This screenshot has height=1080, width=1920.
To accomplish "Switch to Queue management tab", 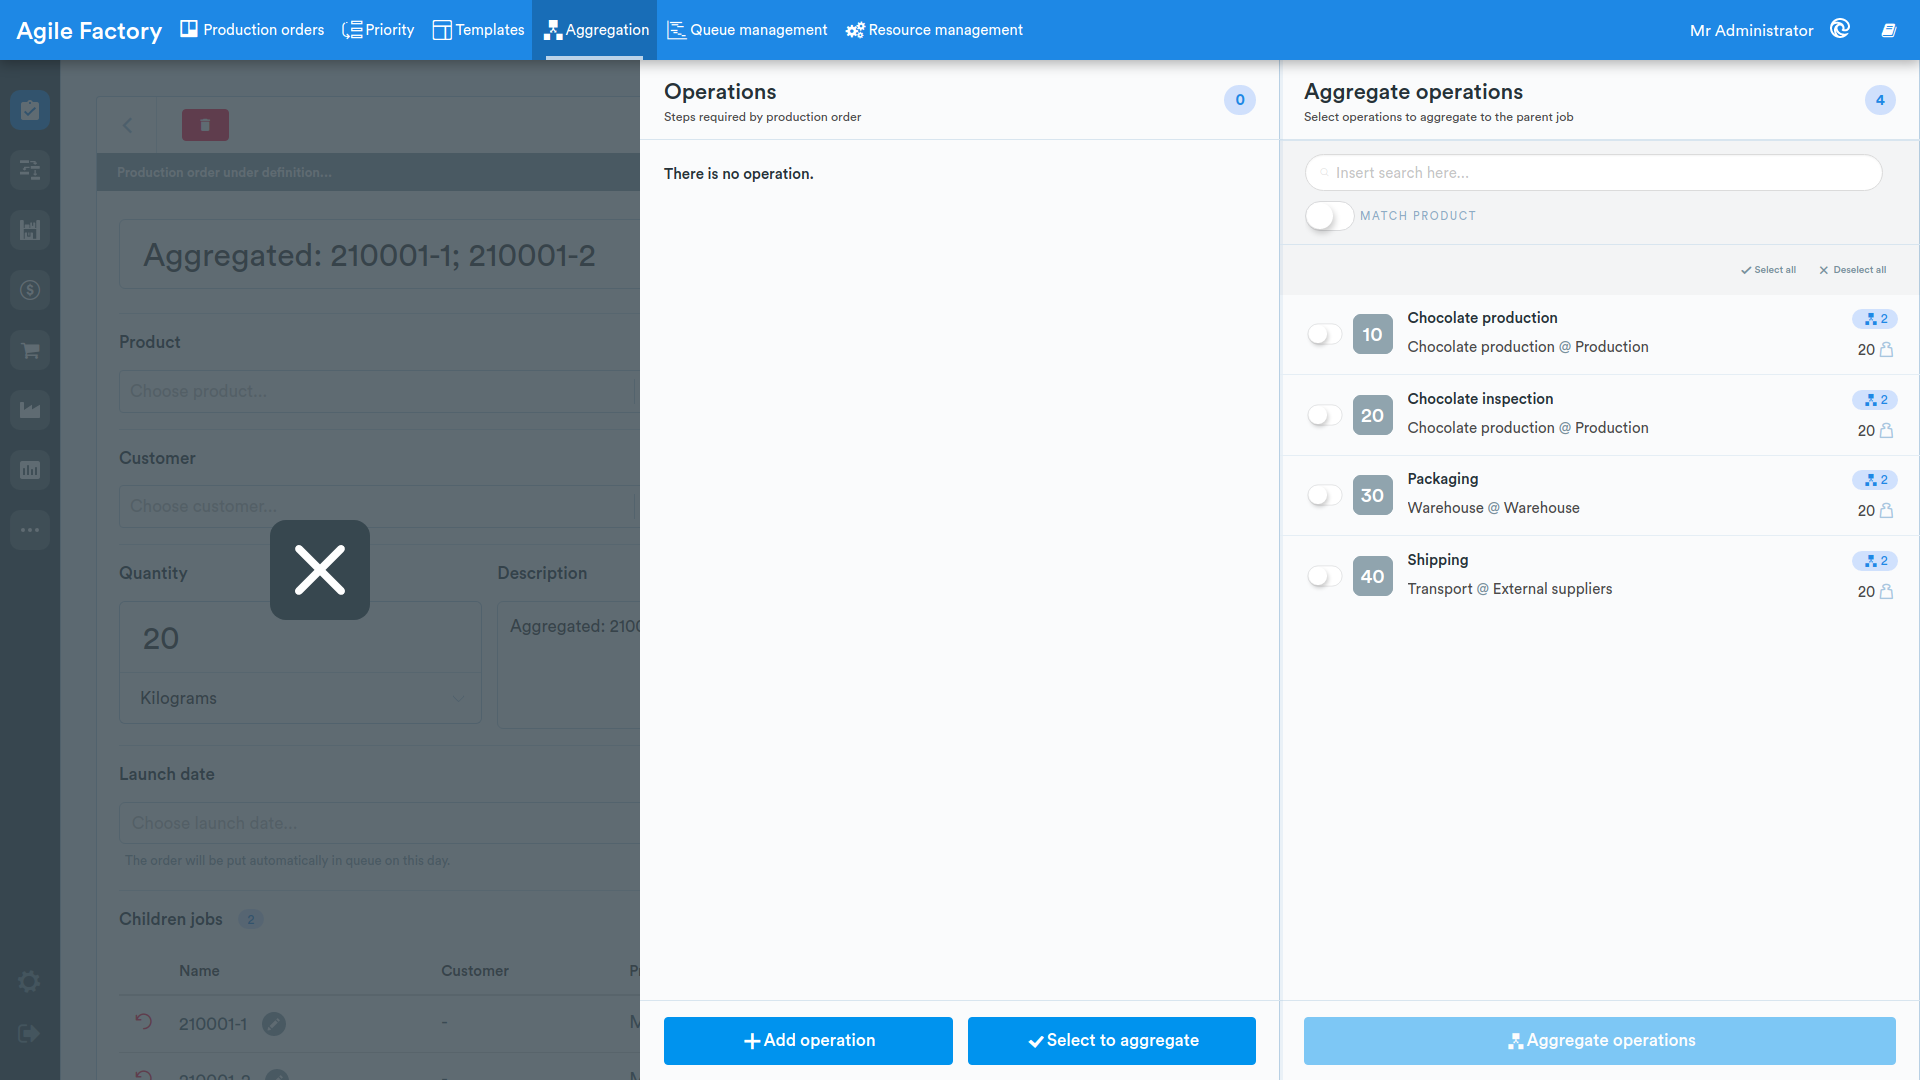I will click(747, 30).
